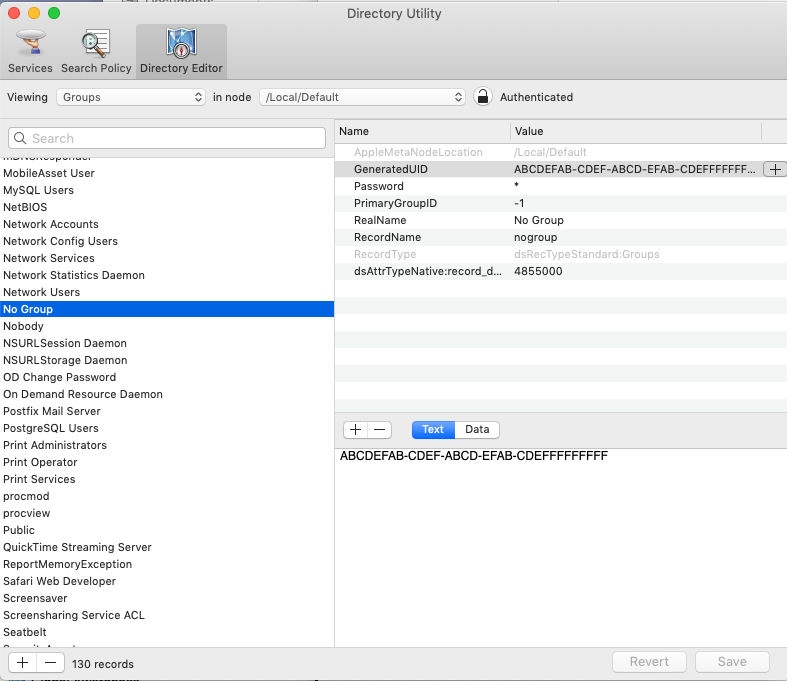Viewport: 787px width, 681px height.
Task: Add a new record with plus button
Action: 22,663
